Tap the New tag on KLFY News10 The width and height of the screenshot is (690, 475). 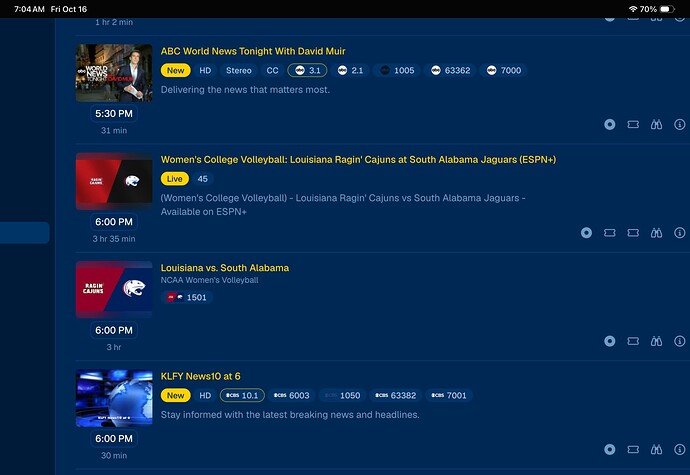[176, 395]
